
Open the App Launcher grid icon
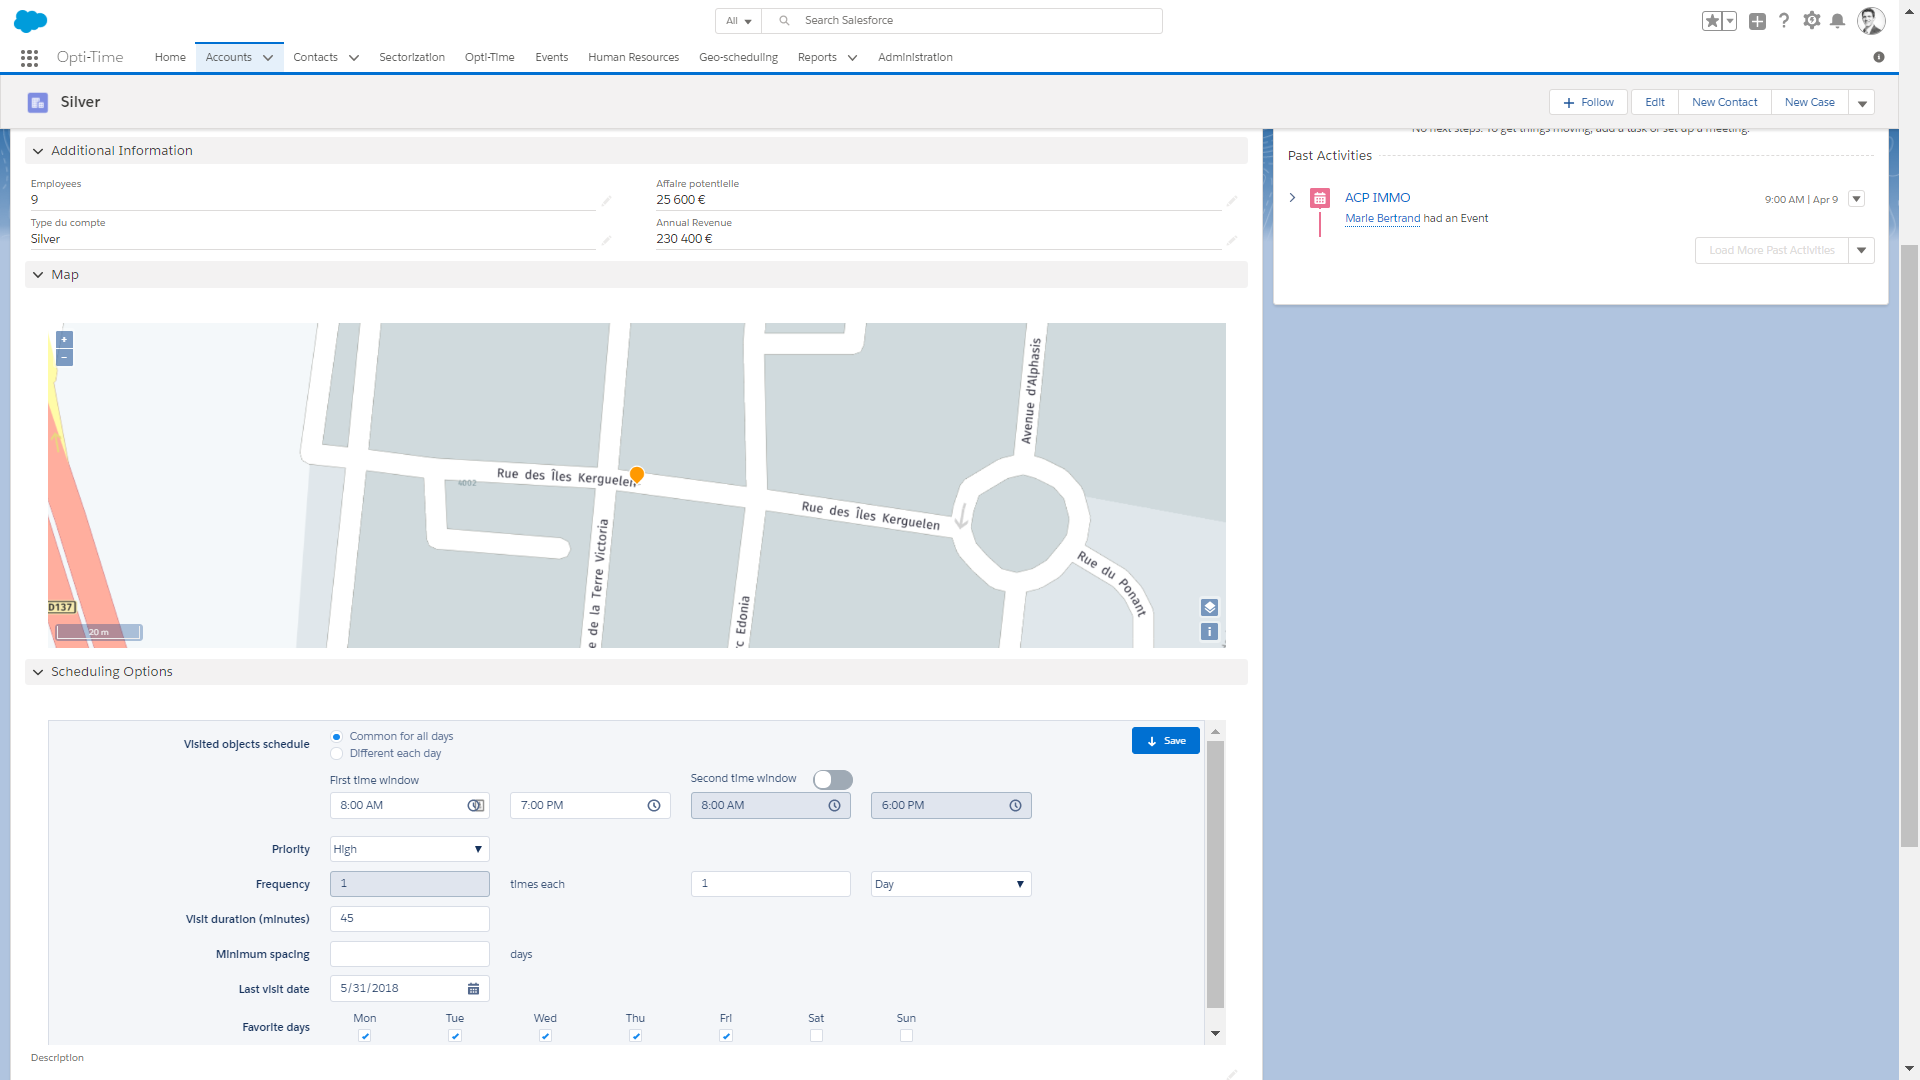coord(29,58)
